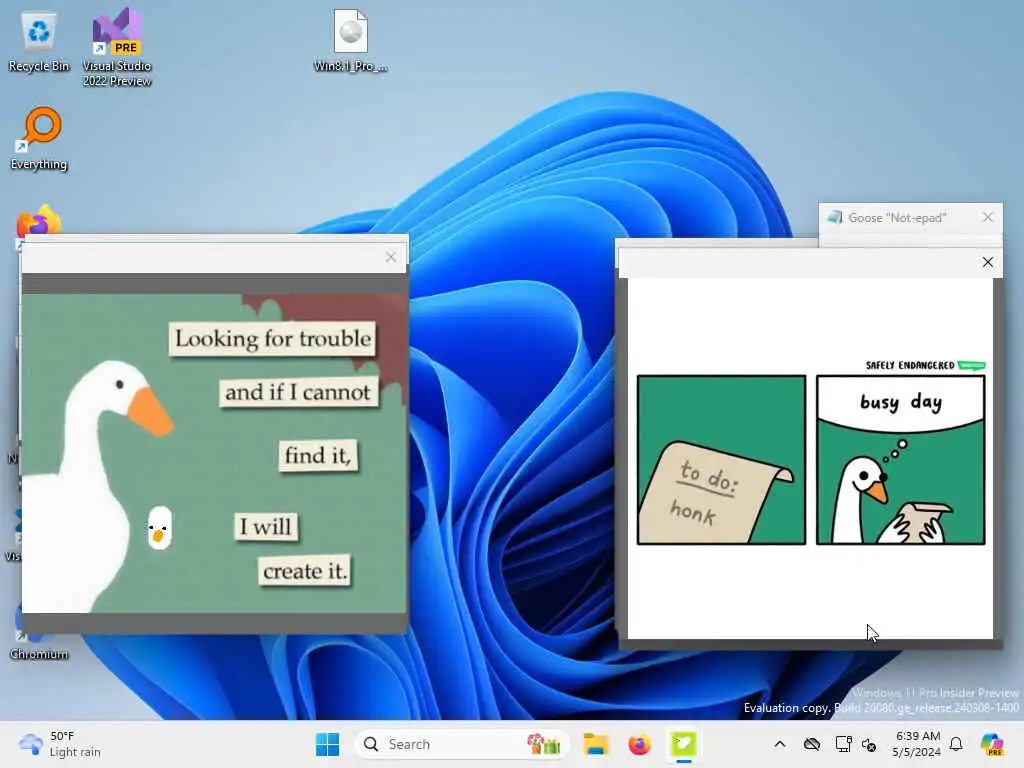Click the Goose "Not-epad" title bar

pos(910,217)
